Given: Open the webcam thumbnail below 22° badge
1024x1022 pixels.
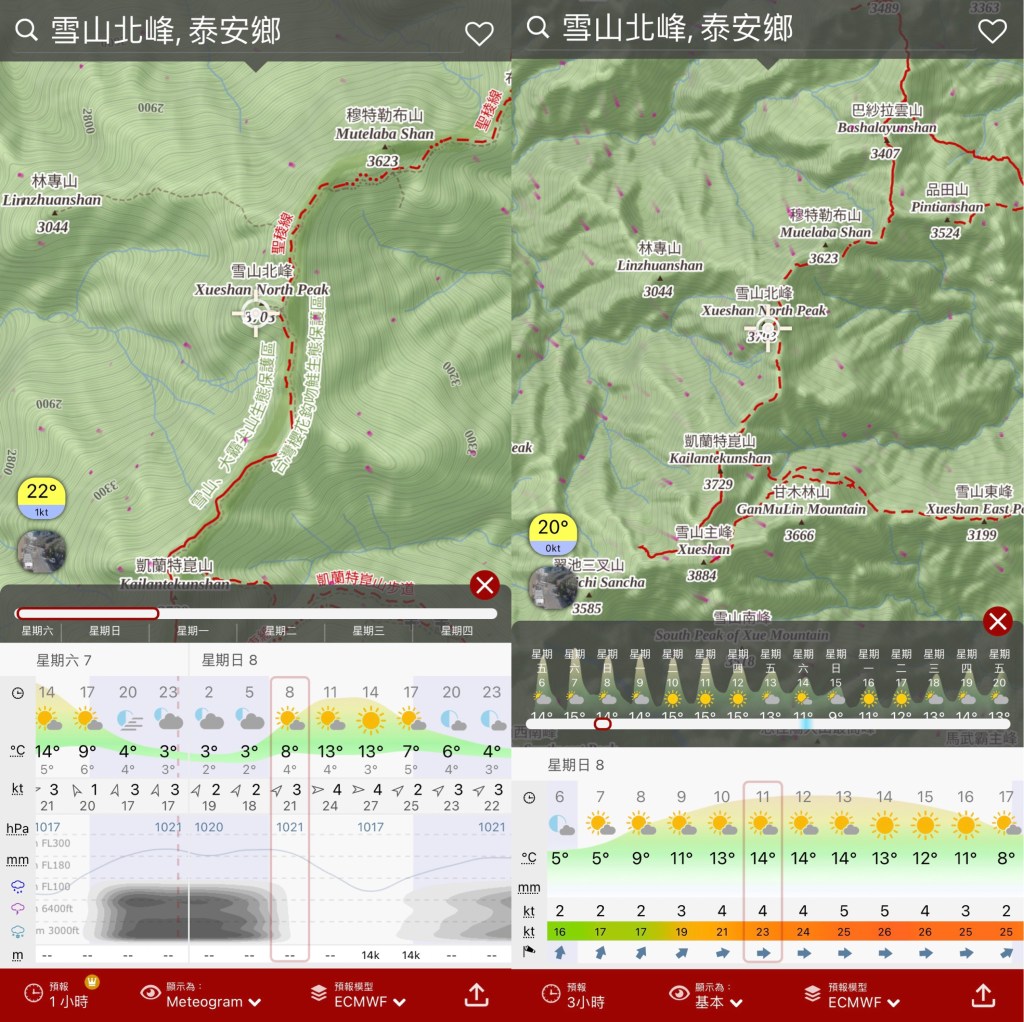Looking at the screenshot, I should [x=42, y=551].
